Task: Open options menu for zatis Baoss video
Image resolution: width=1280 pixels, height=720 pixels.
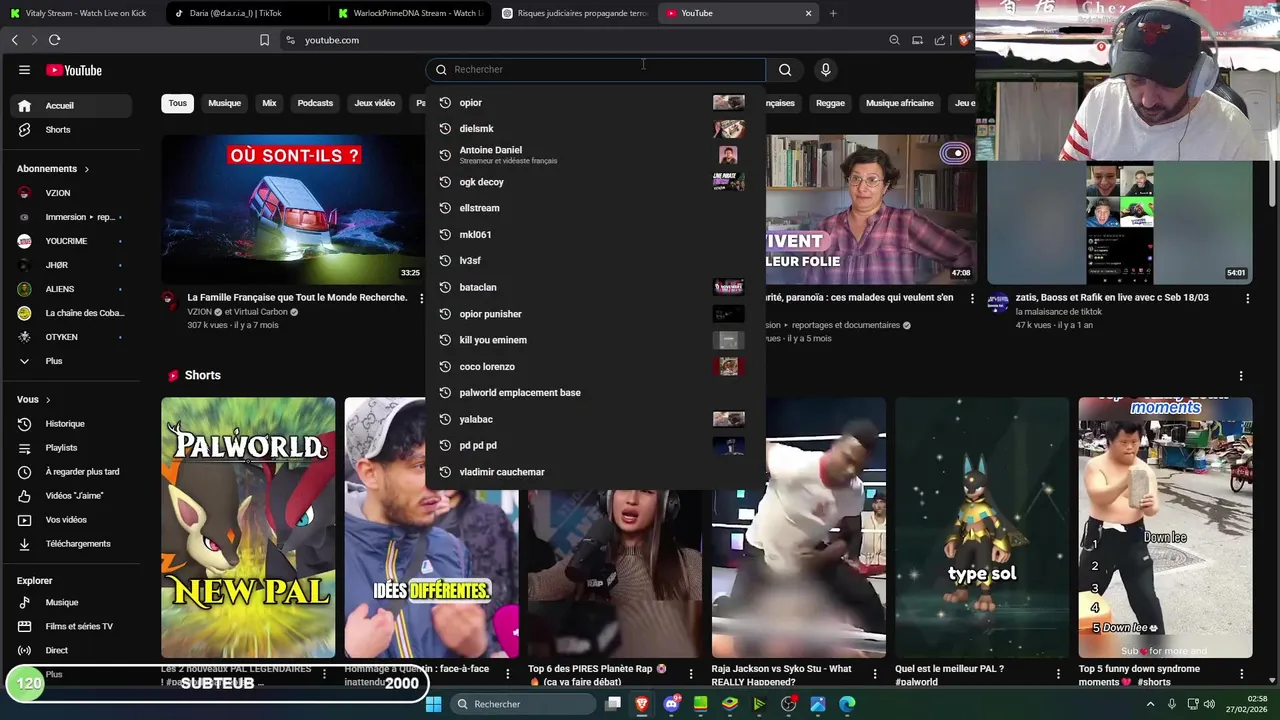Action: tap(1247, 298)
